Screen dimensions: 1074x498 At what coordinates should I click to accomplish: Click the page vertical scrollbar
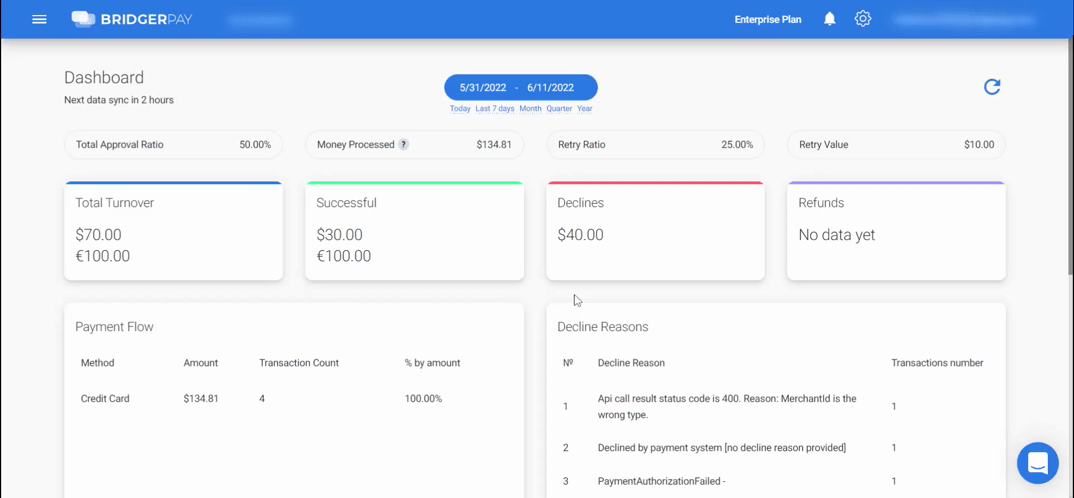(x=1069, y=158)
